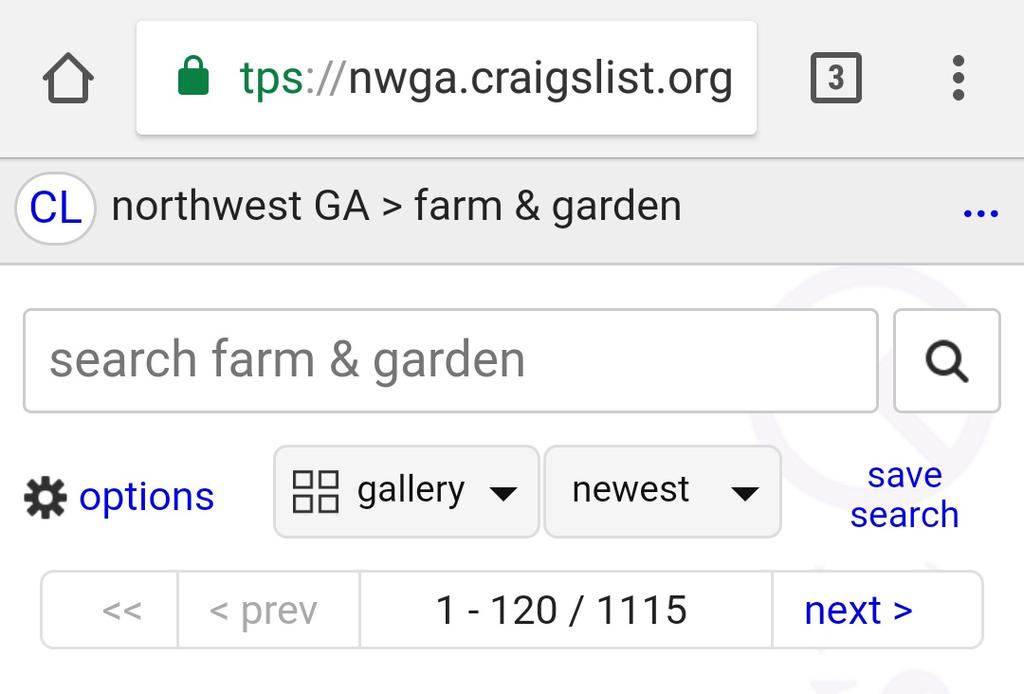Click the options text link
Viewport: 1024px width, 694px height.
point(146,497)
